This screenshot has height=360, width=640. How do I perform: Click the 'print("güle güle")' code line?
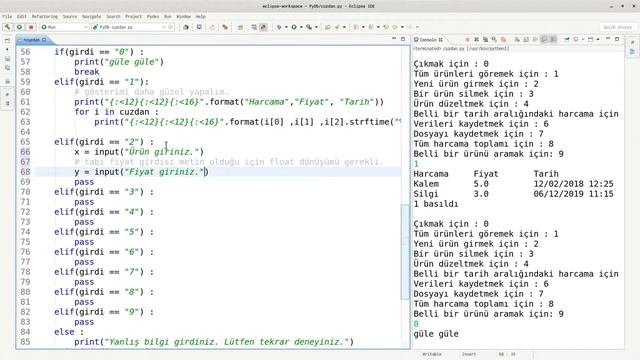pyautogui.click(x=119, y=62)
